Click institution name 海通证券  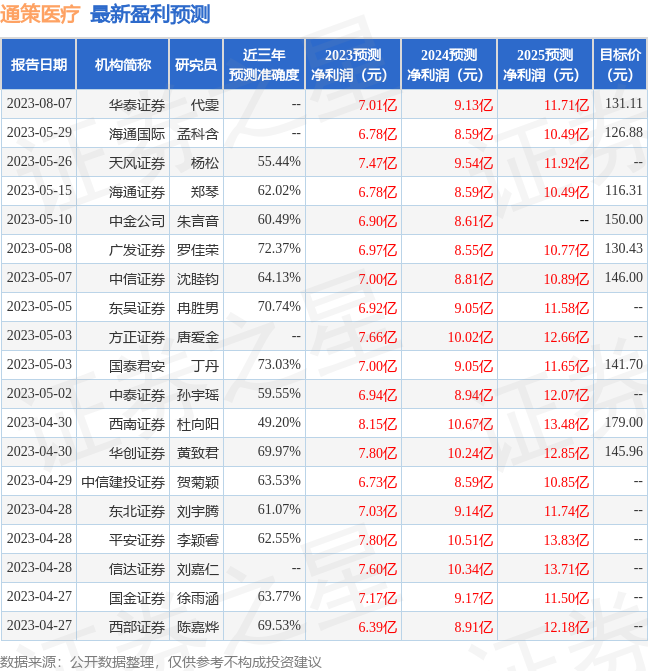[x=137, y=192]
